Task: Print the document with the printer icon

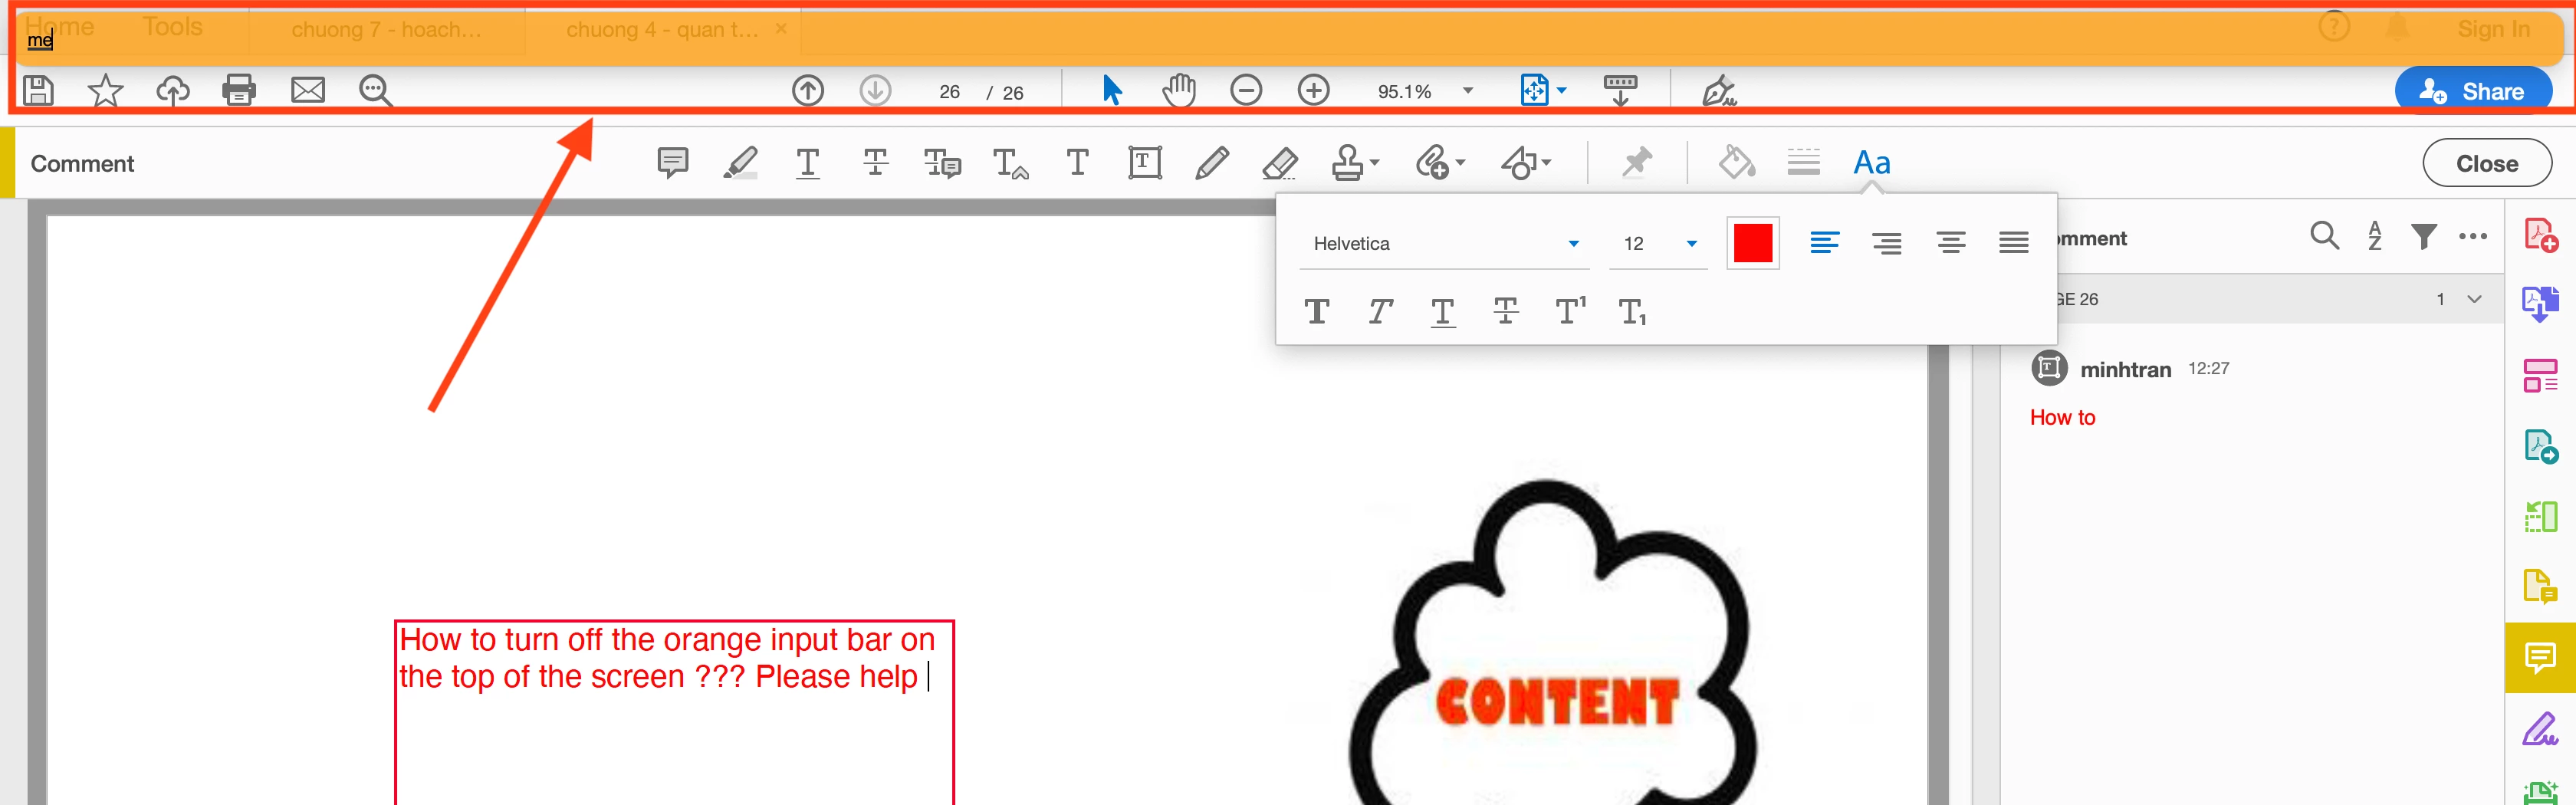Action: click(x=239, y=91)
